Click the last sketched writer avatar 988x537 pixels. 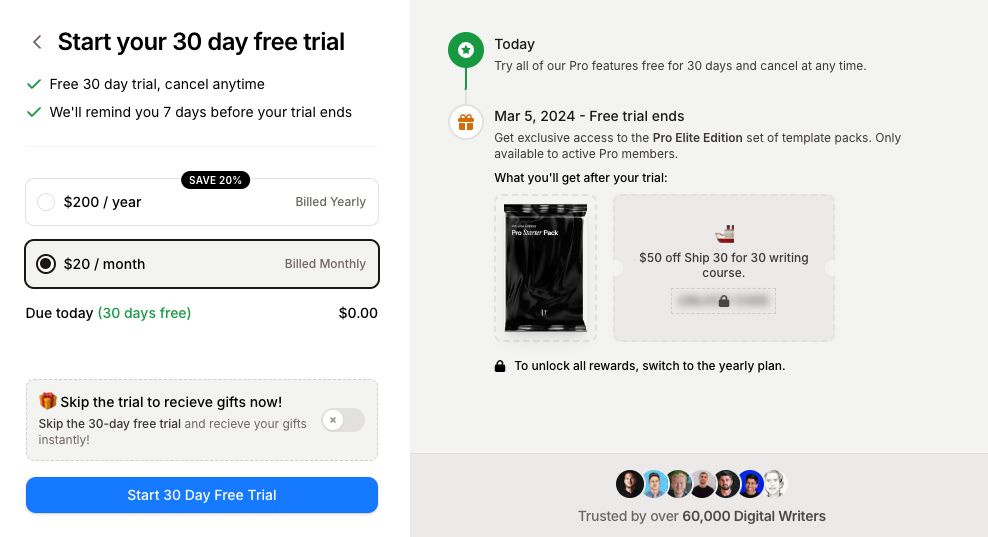pos(775,484)
